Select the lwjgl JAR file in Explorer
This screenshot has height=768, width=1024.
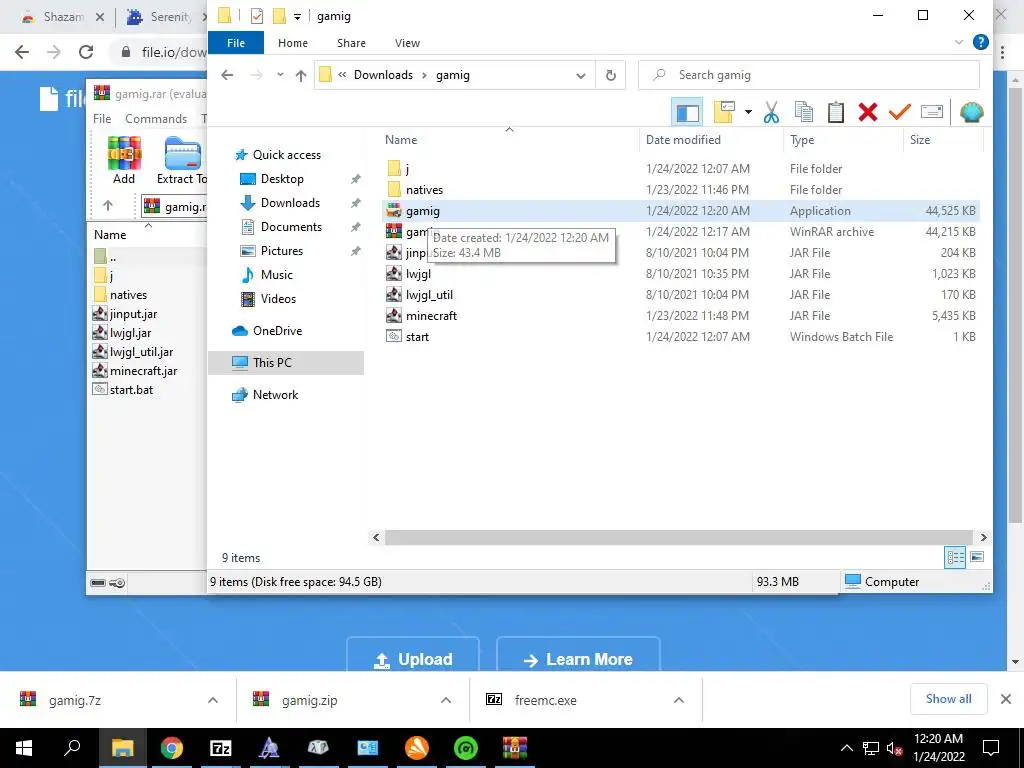pyautogui.click(x=680, y=274)
